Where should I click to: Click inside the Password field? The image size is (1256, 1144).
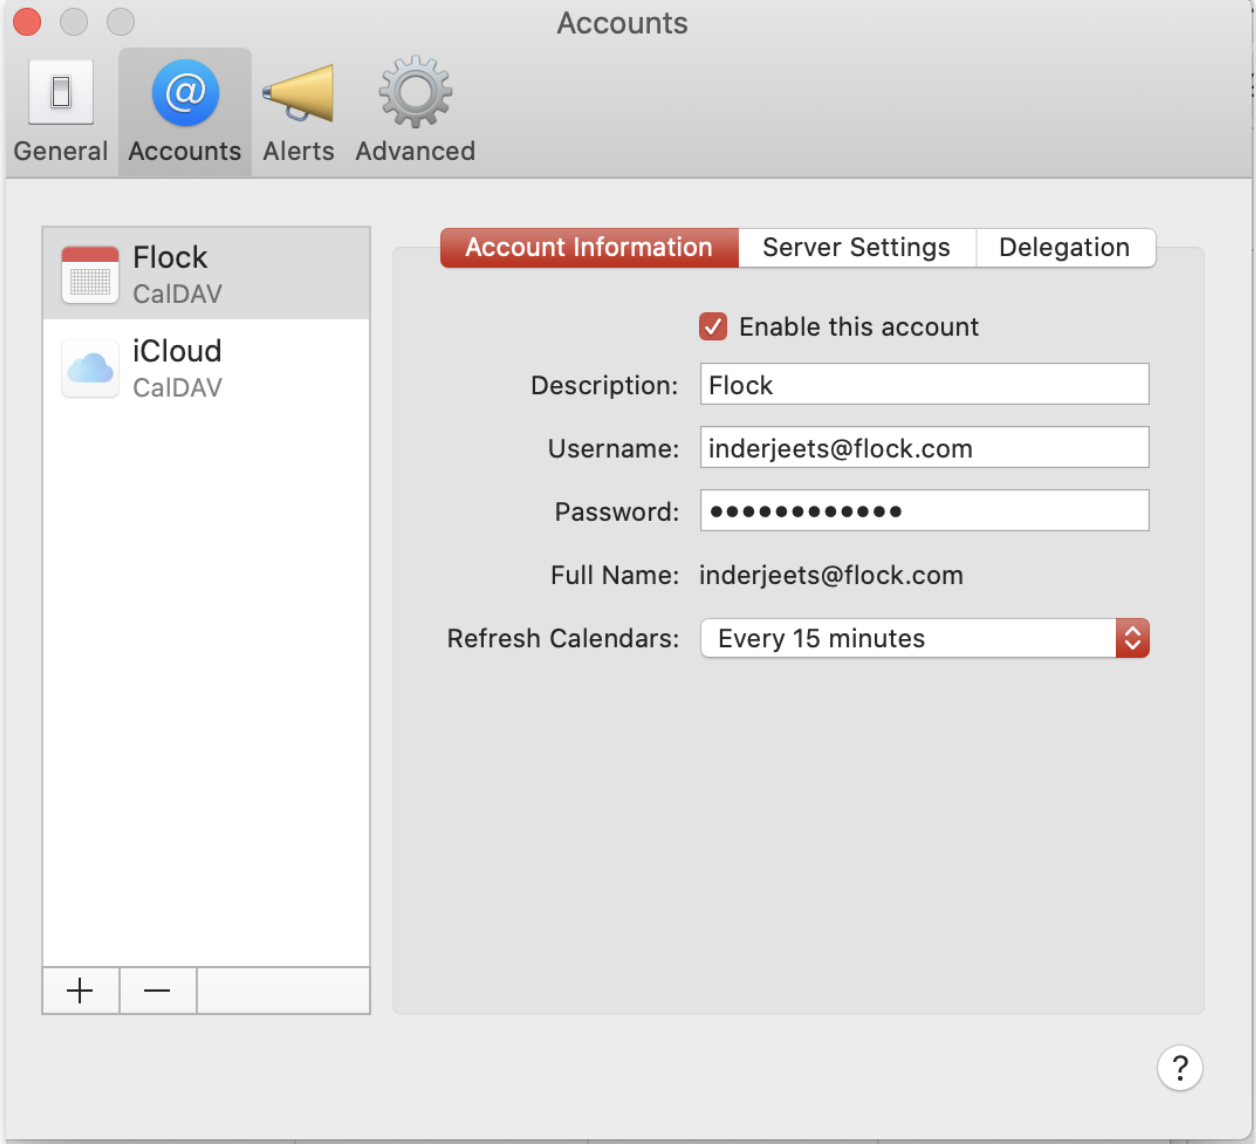[923, 510]
